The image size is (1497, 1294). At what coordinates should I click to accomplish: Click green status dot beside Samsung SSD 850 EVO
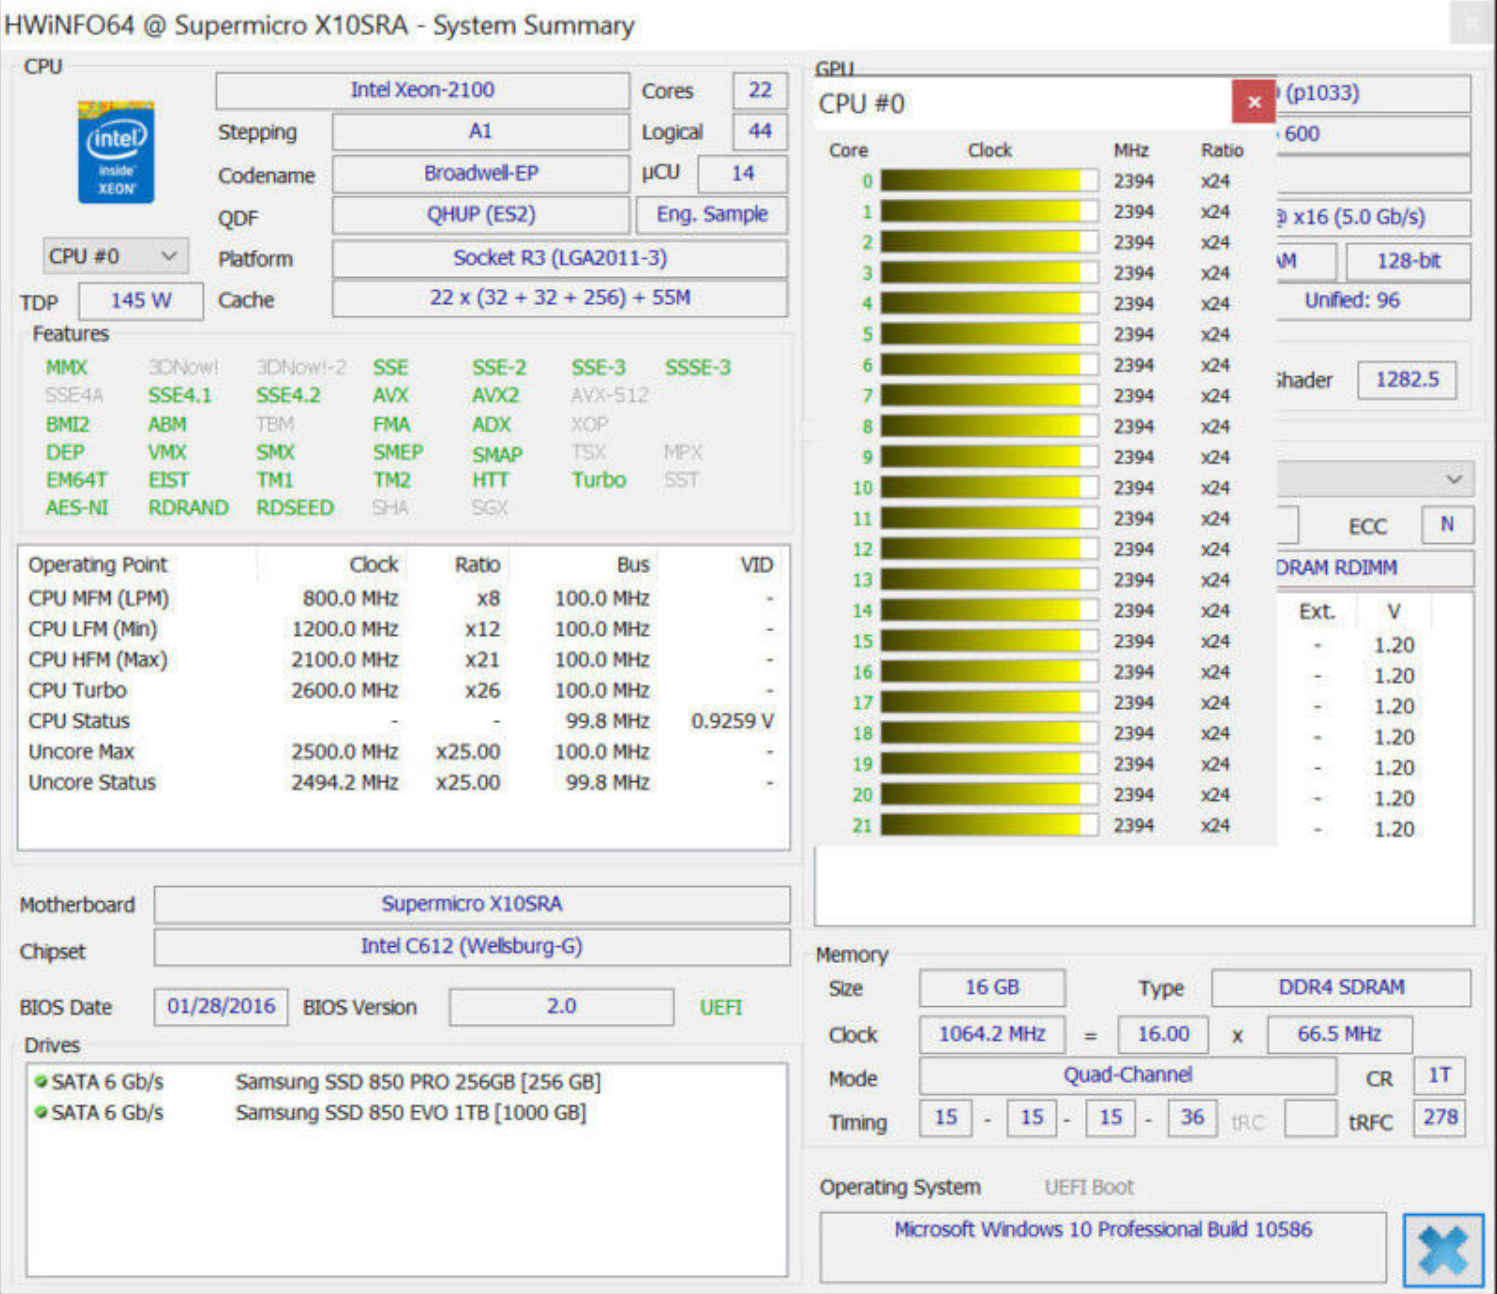click(40, 1111)
